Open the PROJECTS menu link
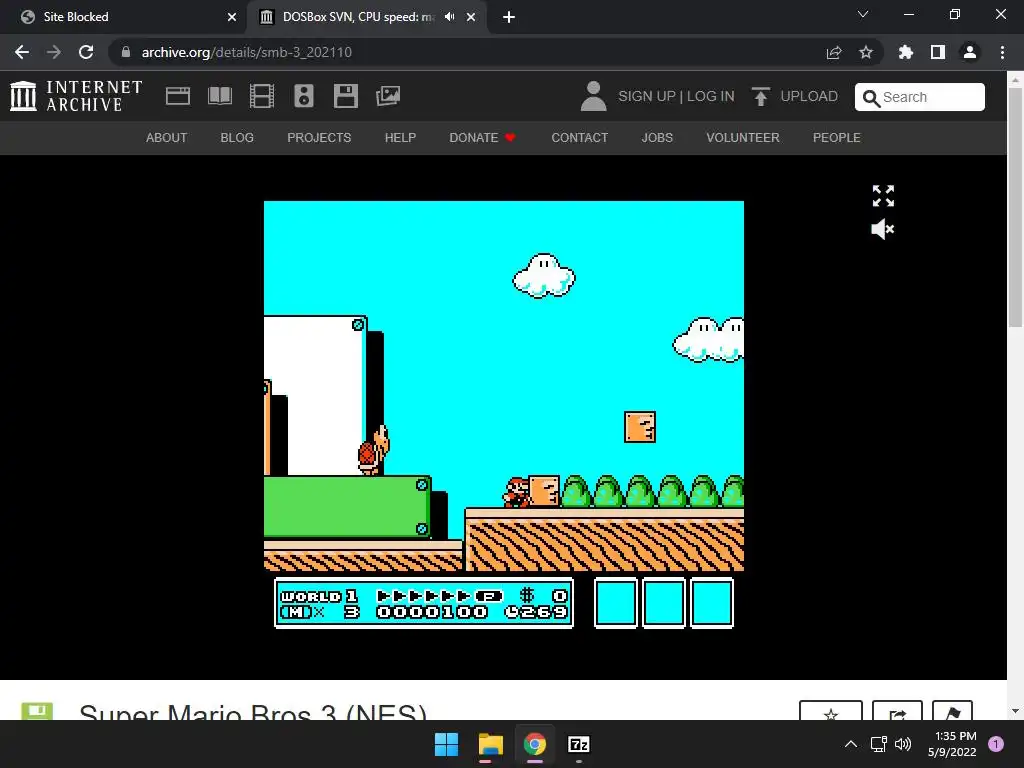Image resolution: width=1024 pixels, height=768 pixels. 319,138
